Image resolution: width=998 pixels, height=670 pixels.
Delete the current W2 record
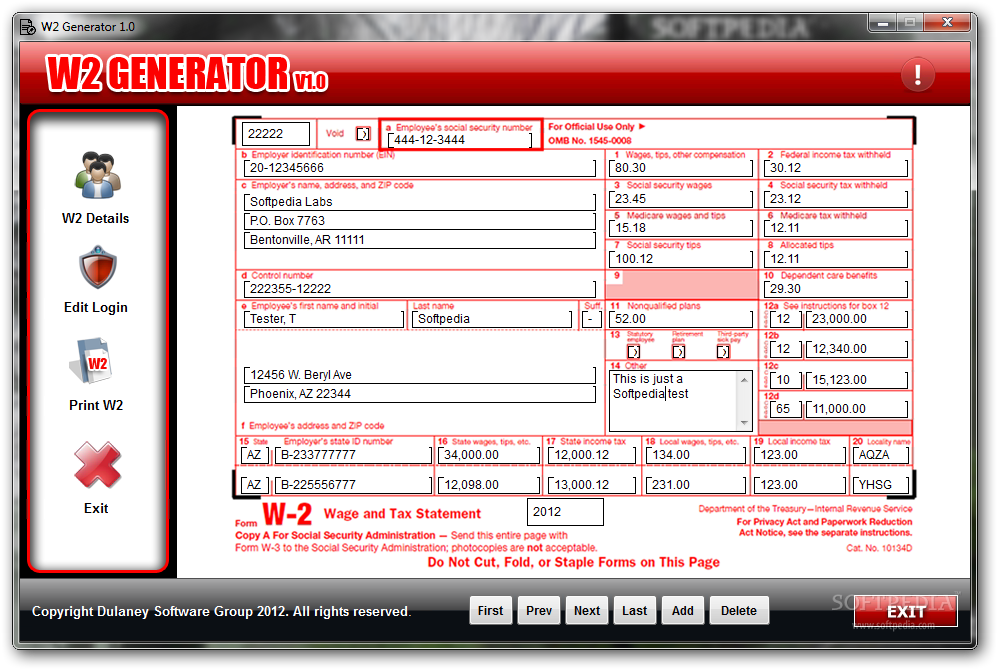pyautogui.click(x=739, y=611)
